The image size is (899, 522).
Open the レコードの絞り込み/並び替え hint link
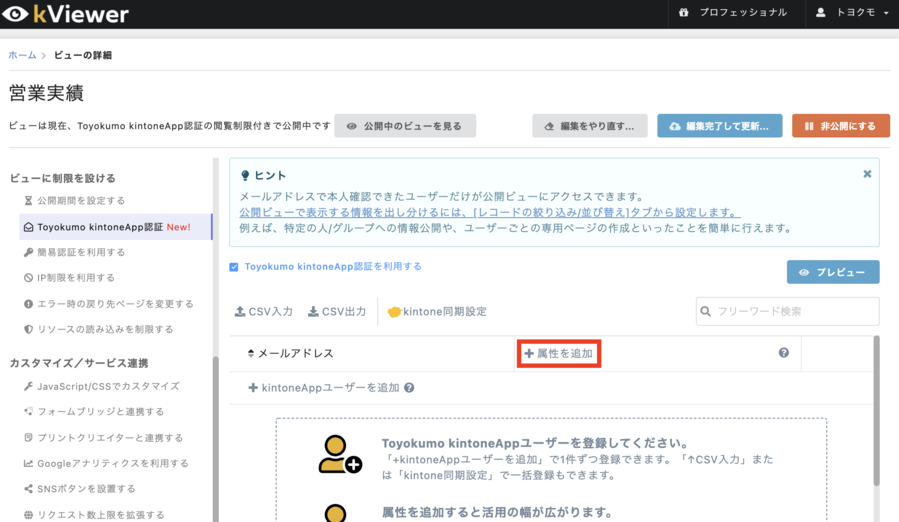click(490, 212)
